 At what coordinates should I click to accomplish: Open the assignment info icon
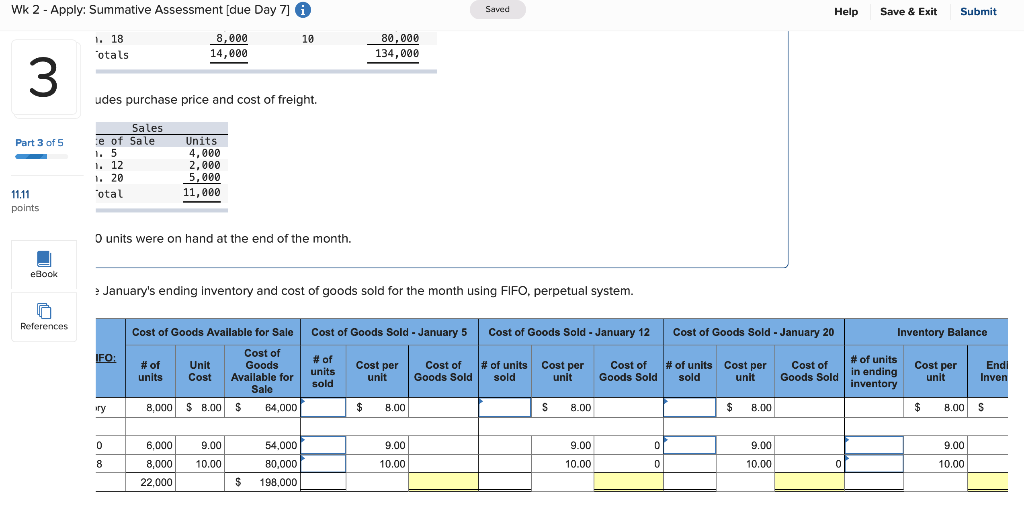(303, 10)
